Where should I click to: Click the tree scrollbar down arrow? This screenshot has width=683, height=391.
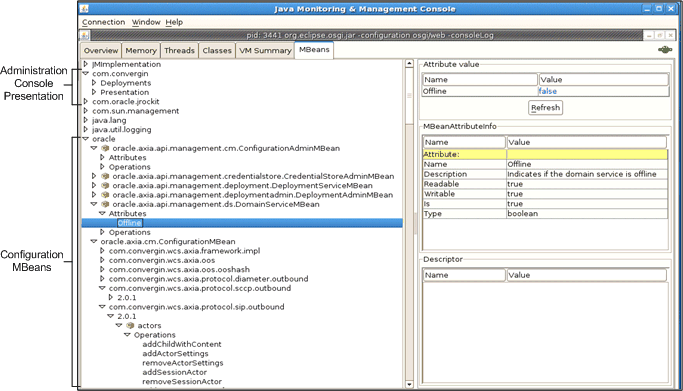coord(409,384)
